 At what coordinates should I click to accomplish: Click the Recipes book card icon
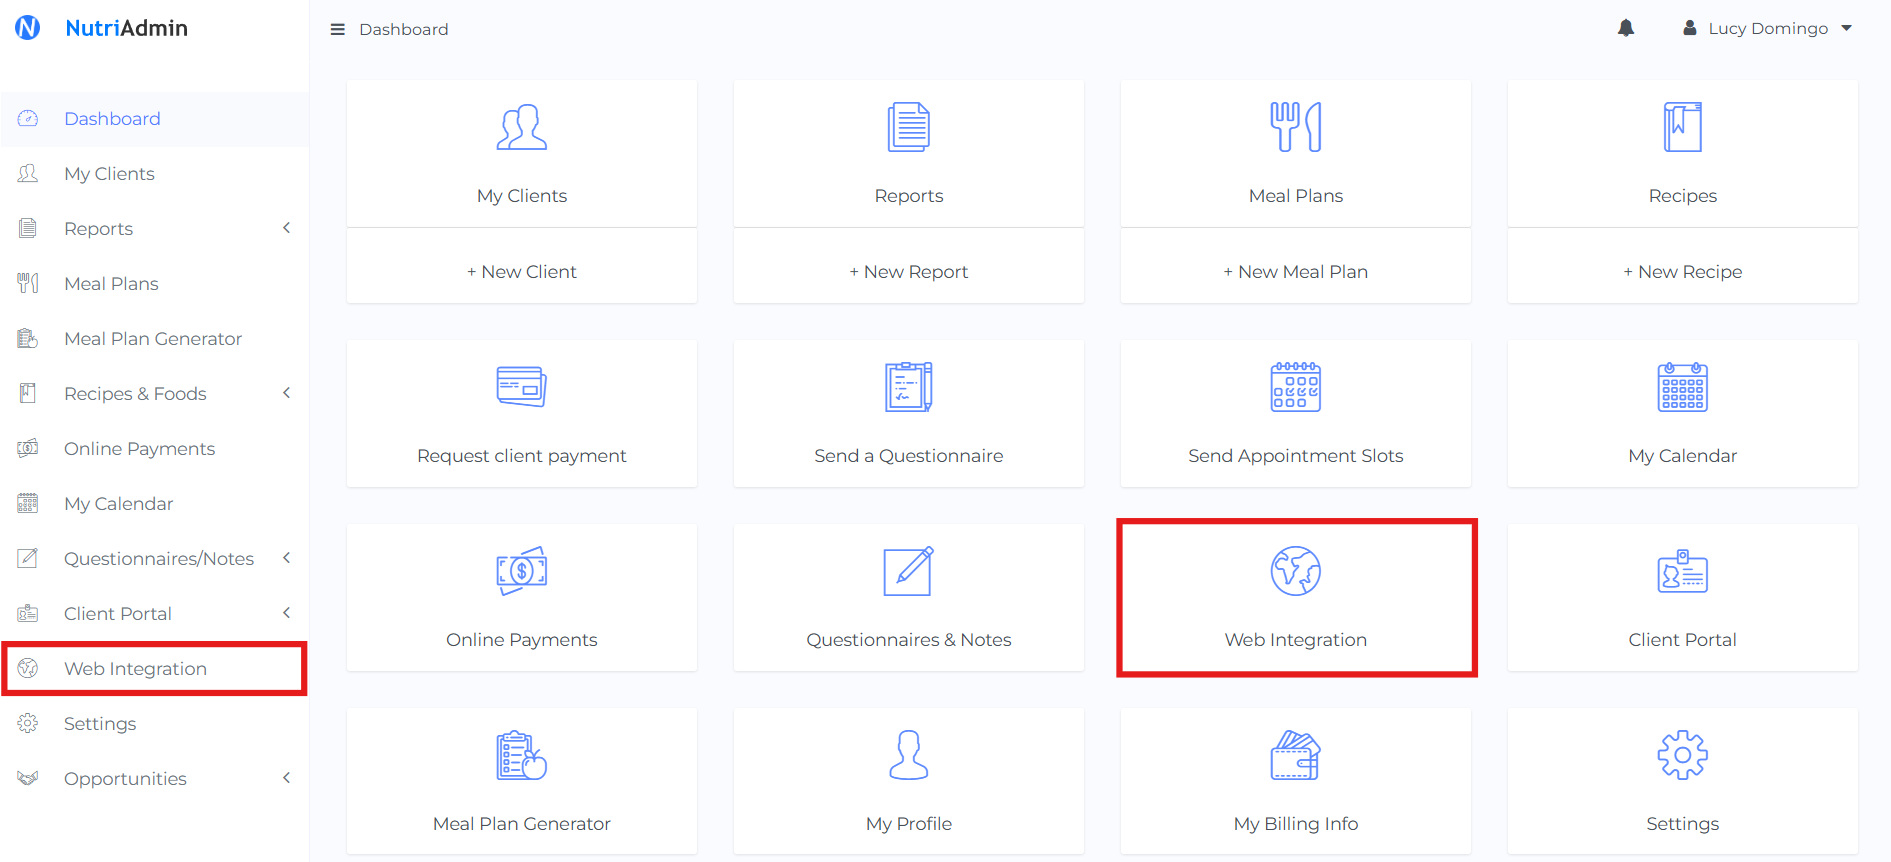pyautogui.click(x=1683, y=127)
